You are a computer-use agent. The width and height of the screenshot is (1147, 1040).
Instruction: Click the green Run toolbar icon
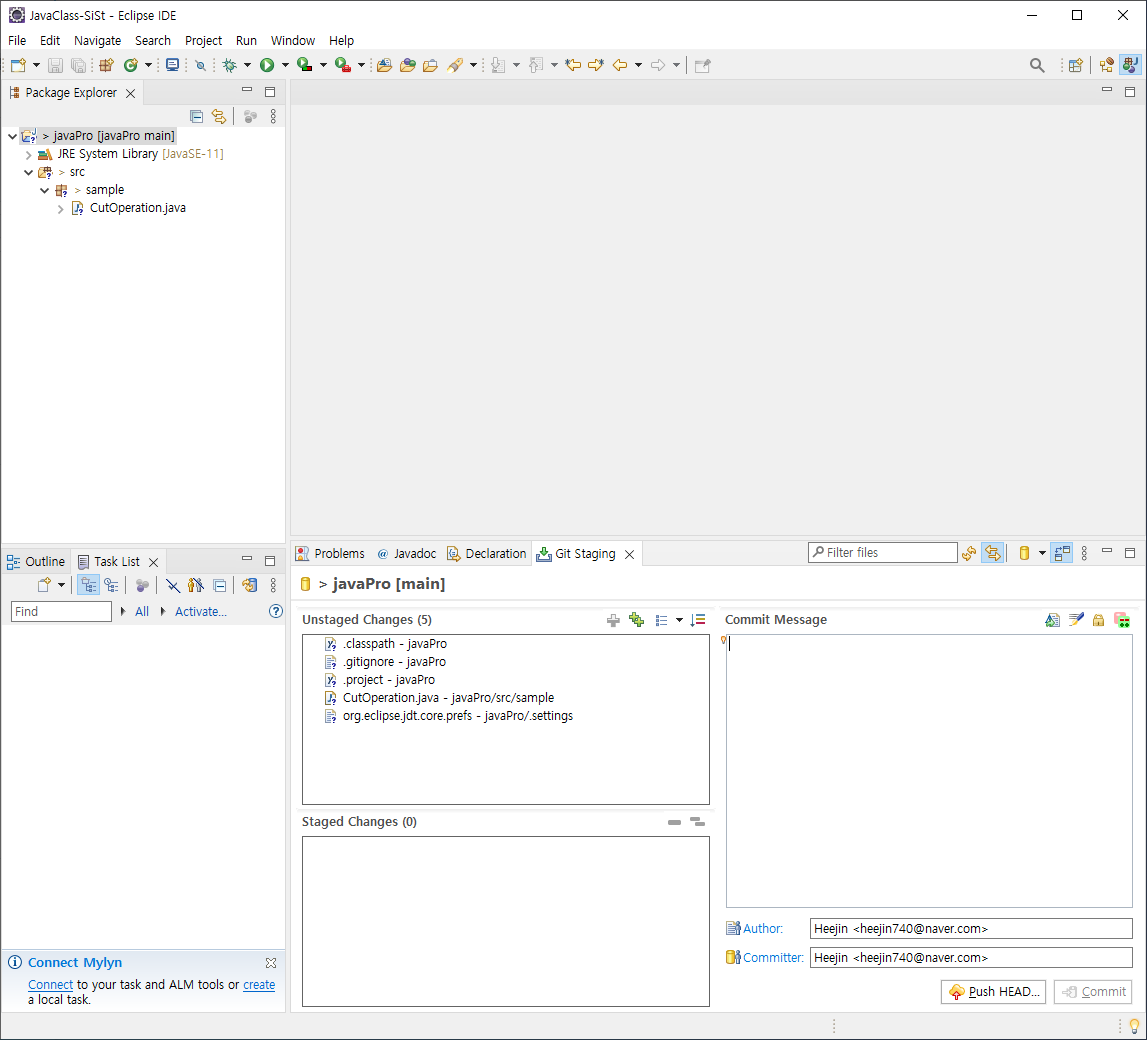[x=267, y=65]
